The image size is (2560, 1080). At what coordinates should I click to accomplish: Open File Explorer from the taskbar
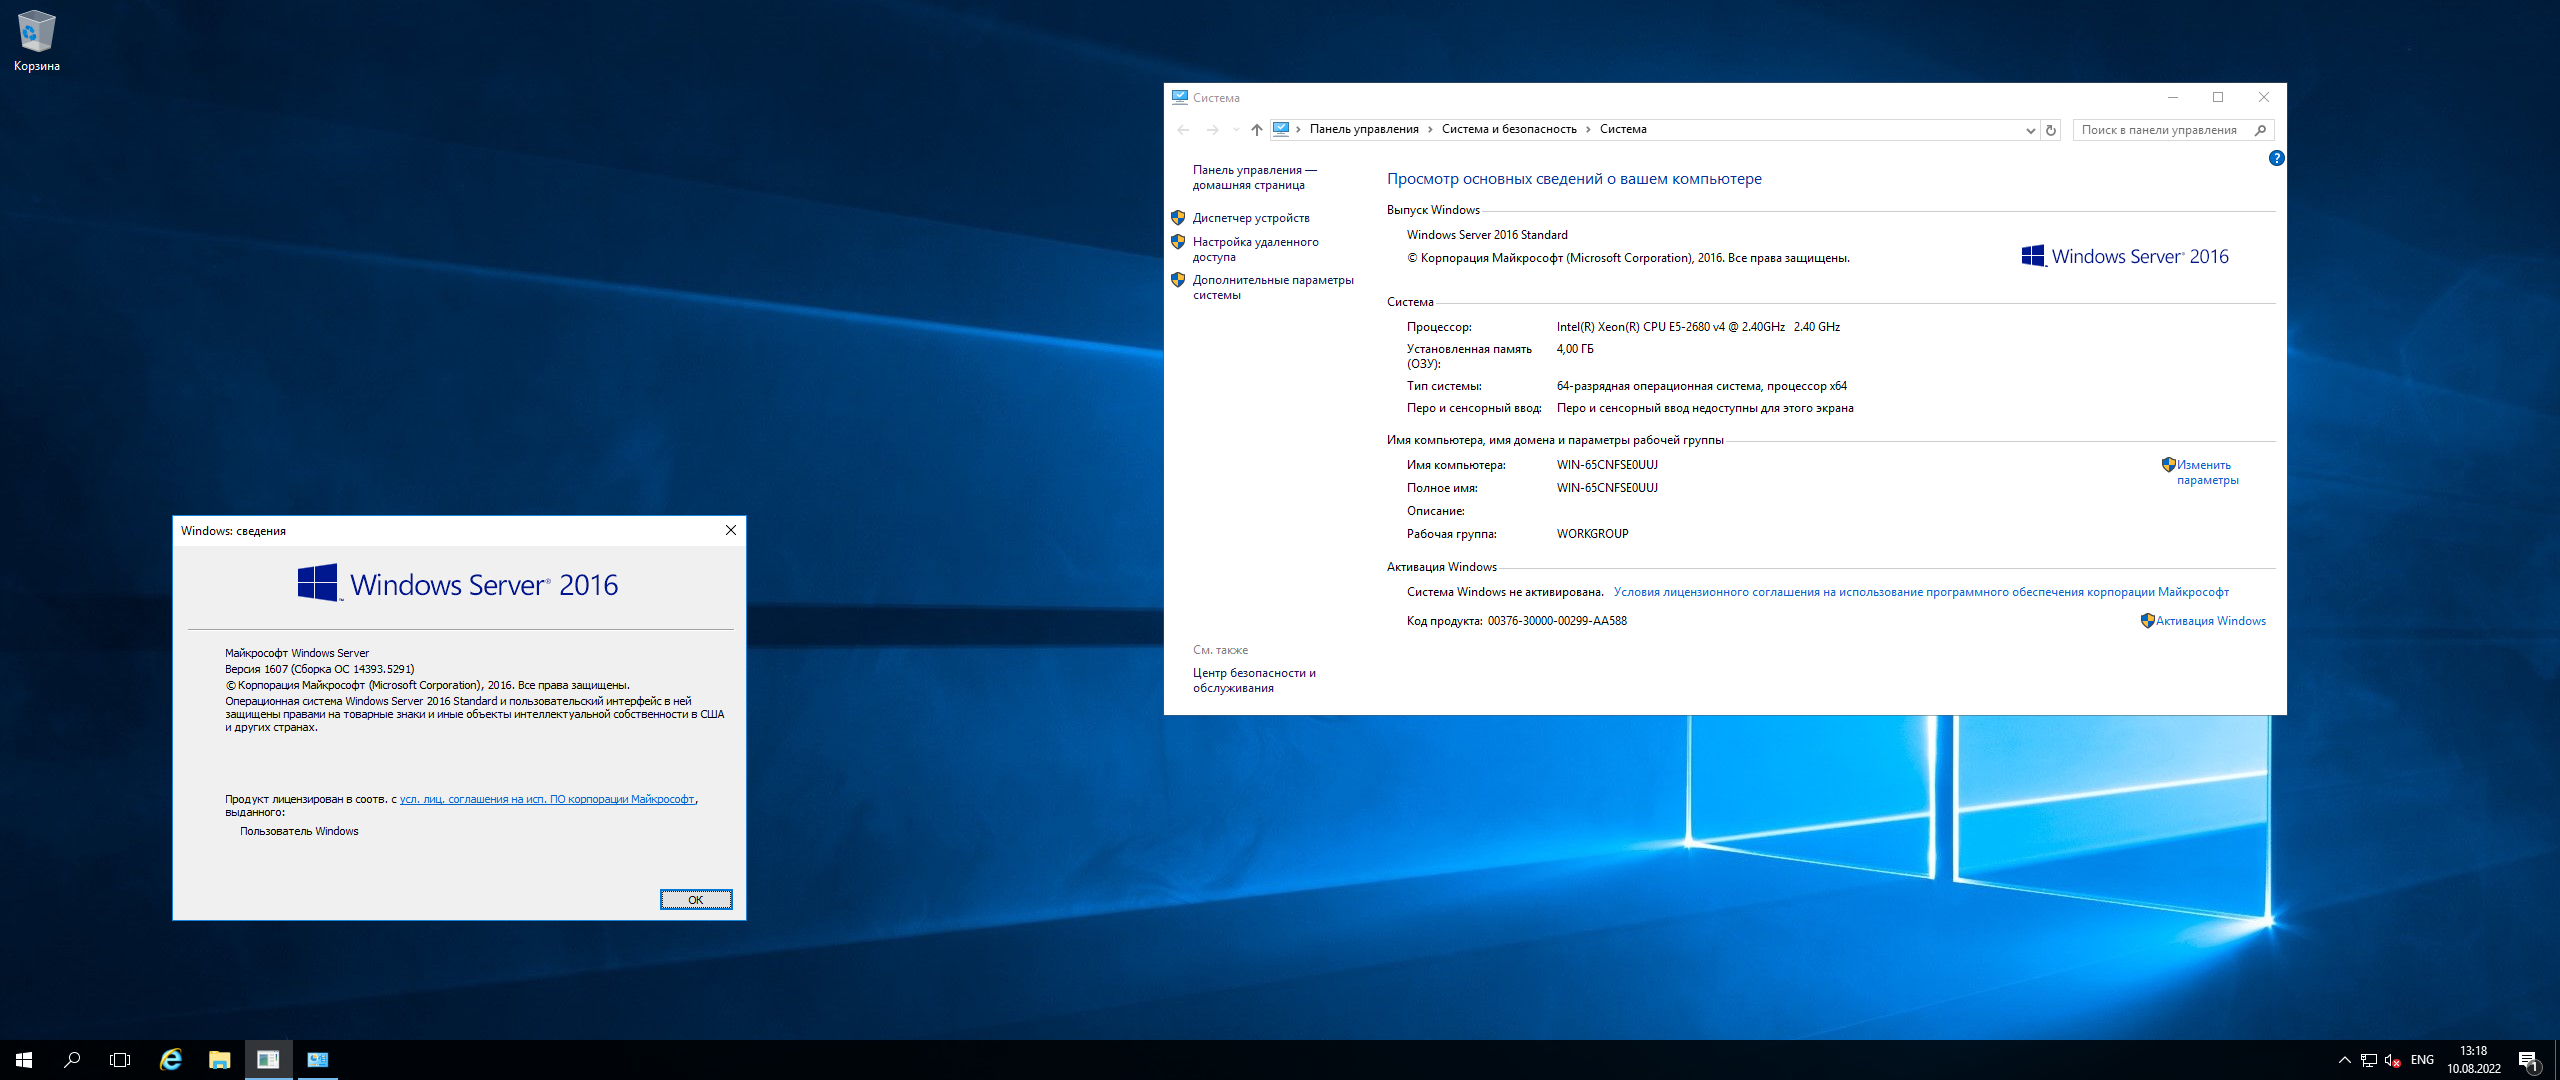tap(219, 1060)
